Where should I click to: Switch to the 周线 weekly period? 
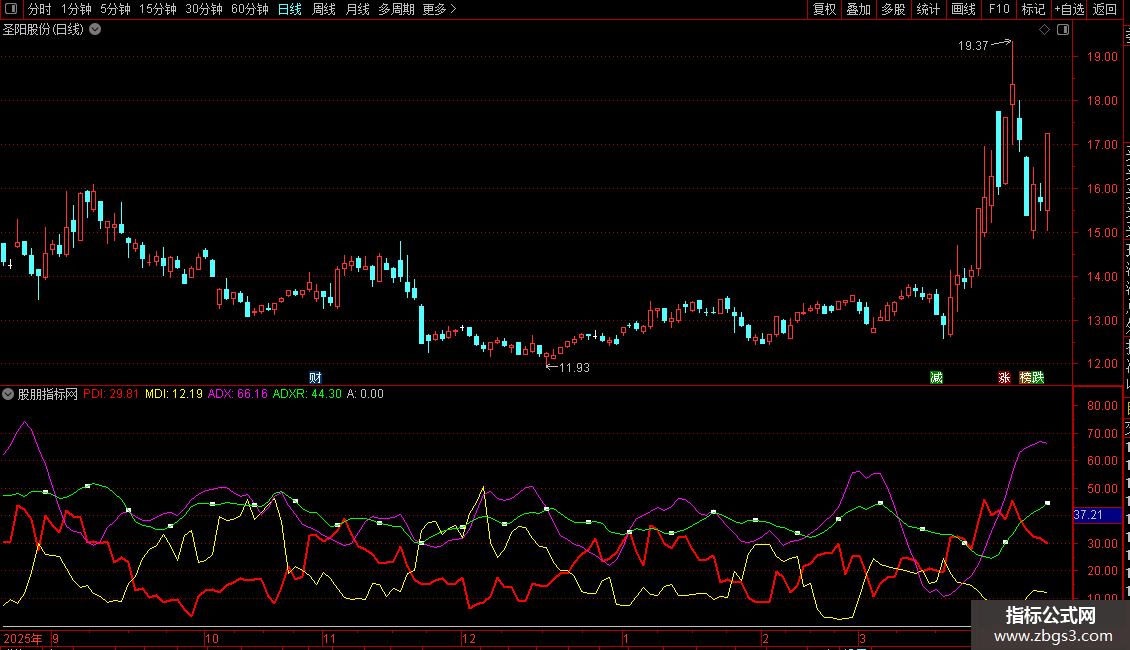(x=323, y=9)
